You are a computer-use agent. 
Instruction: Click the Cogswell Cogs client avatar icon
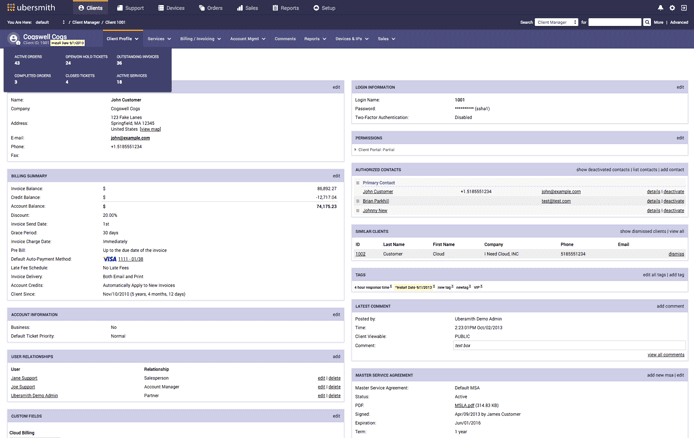(x=14, y=39)
